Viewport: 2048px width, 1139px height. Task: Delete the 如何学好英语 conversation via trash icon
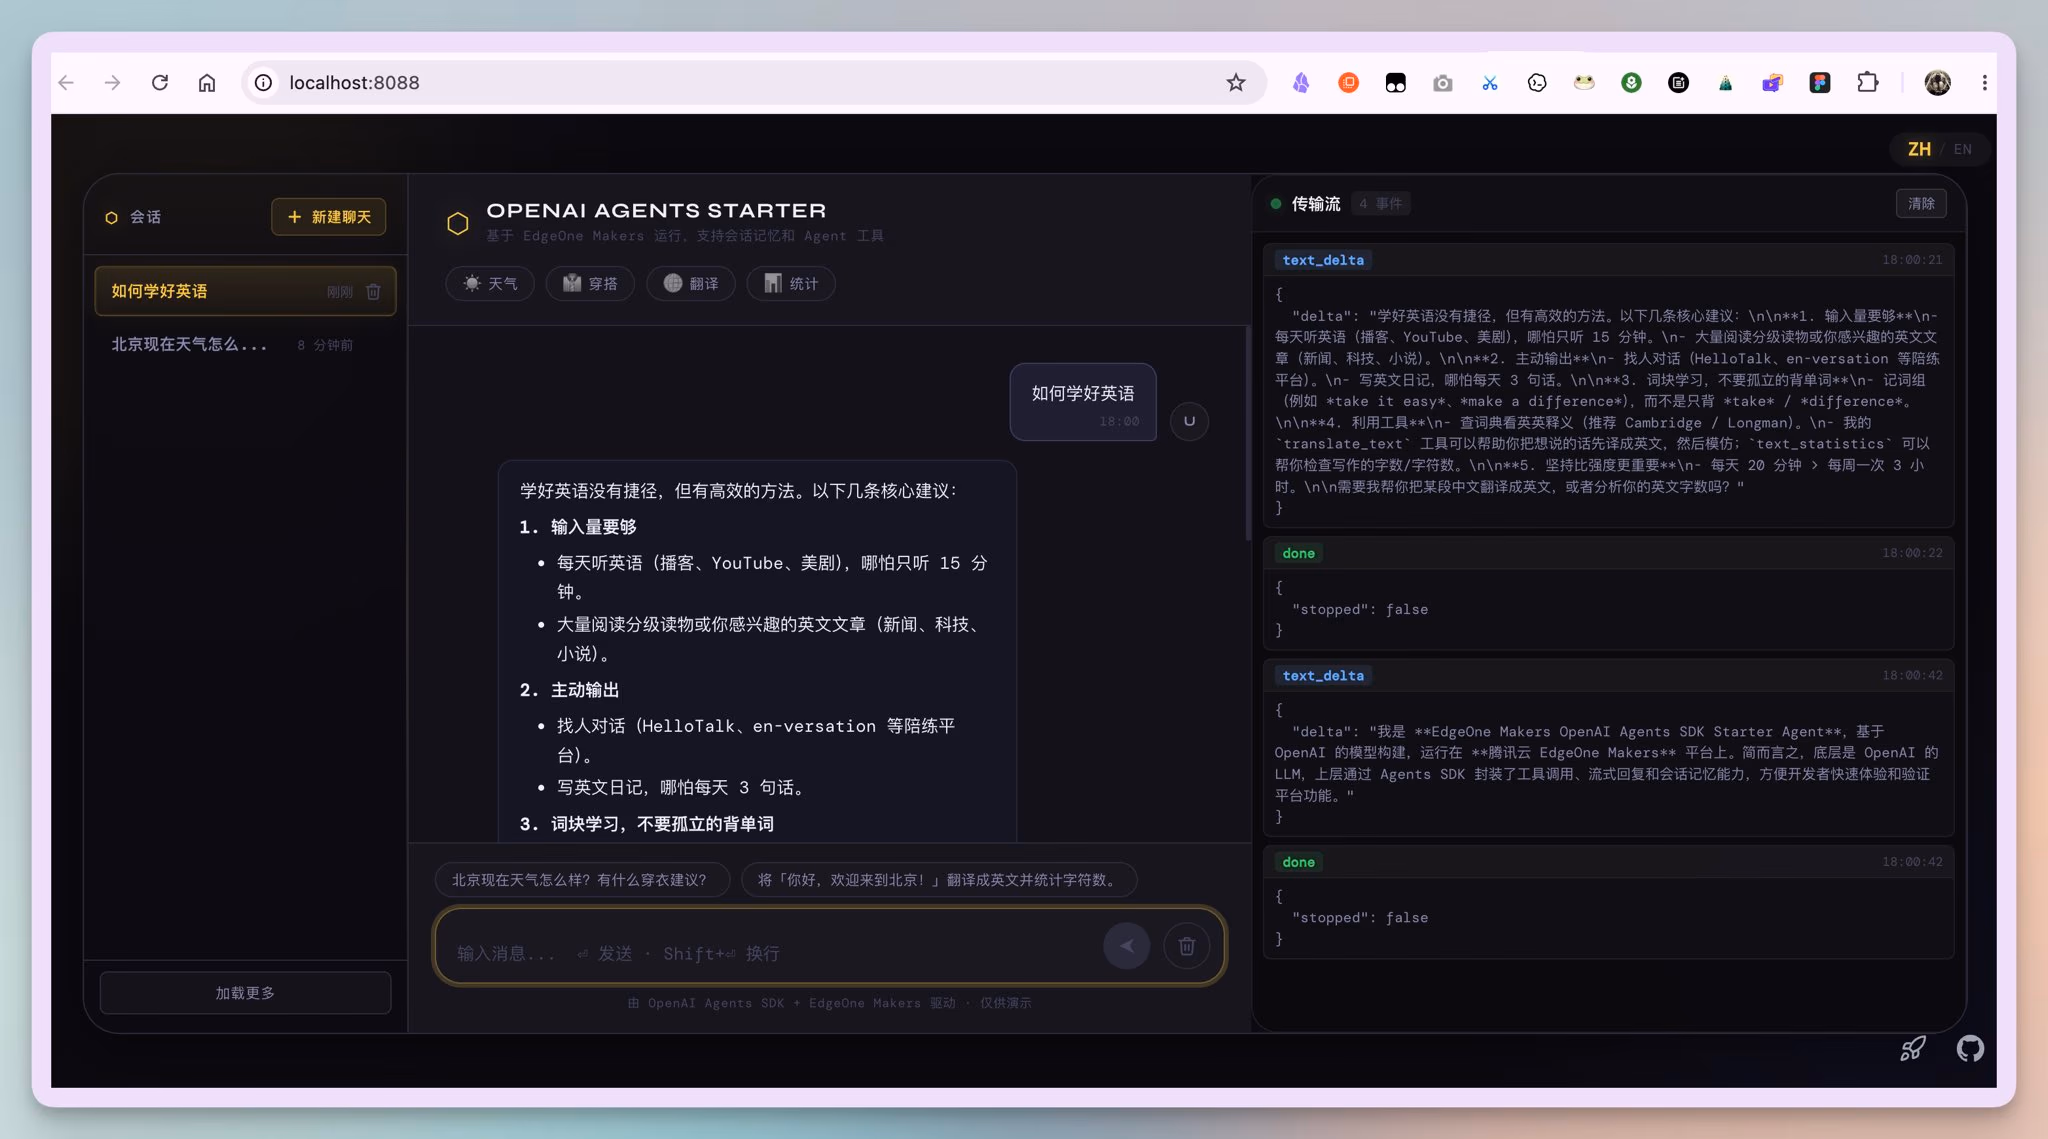coord(373,292)
